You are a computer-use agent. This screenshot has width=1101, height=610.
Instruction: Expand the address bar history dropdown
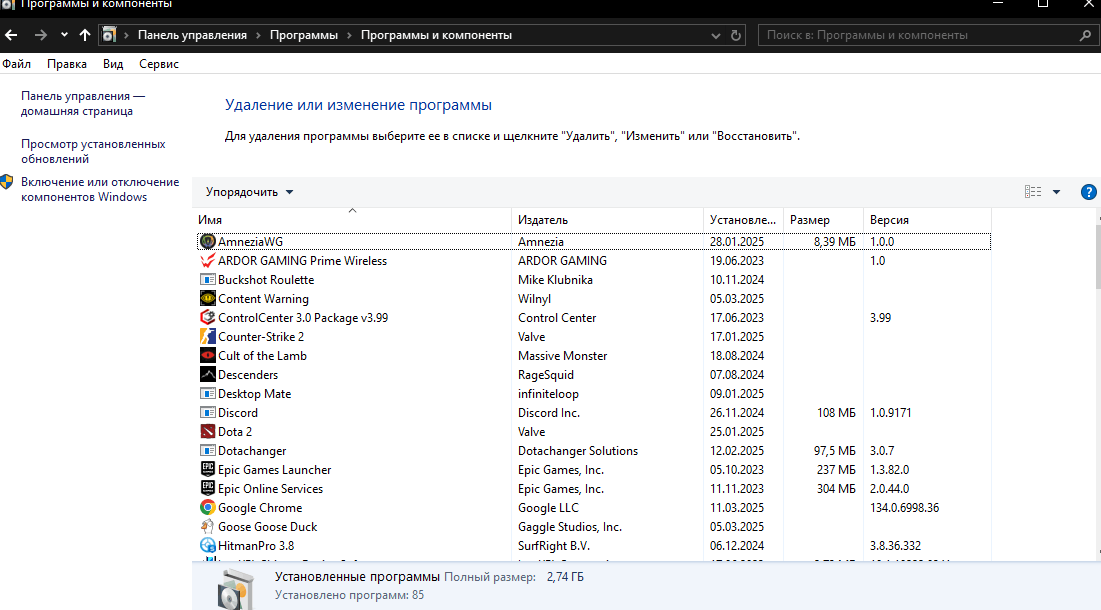pyautogui.click(x=716, y=35)
